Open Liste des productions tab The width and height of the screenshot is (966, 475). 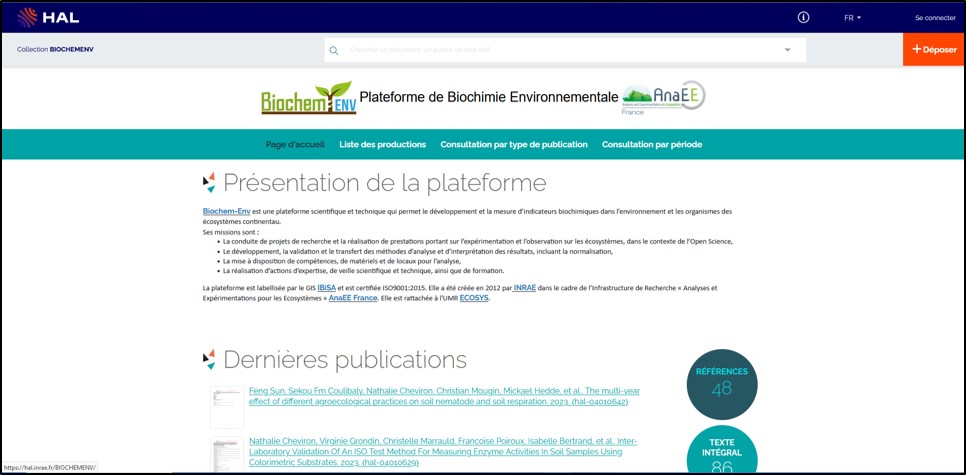click(x=383, y=144)
